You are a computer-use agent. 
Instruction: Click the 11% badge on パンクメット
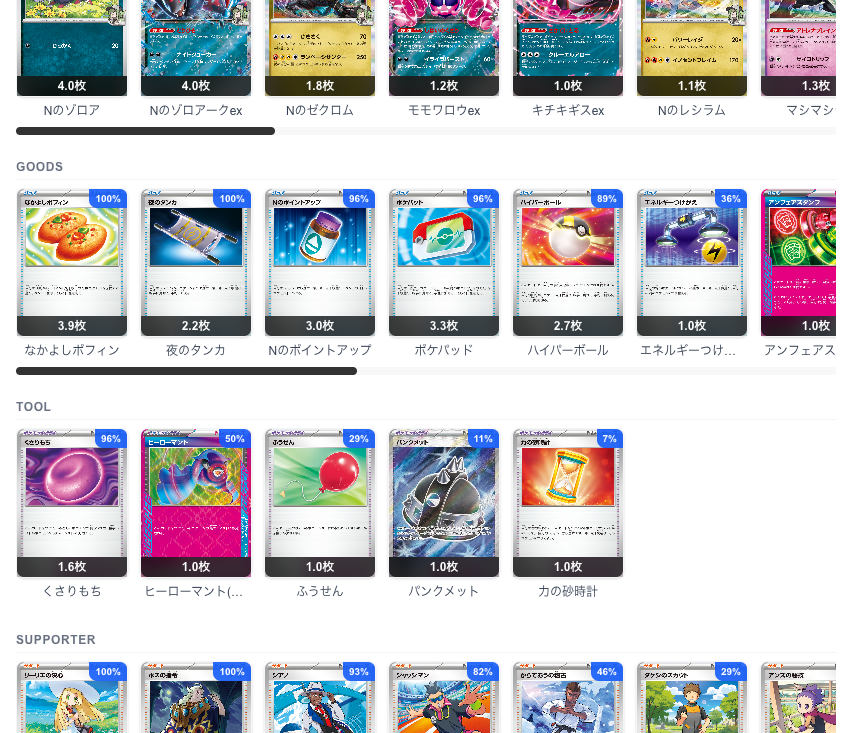point(483,439)
